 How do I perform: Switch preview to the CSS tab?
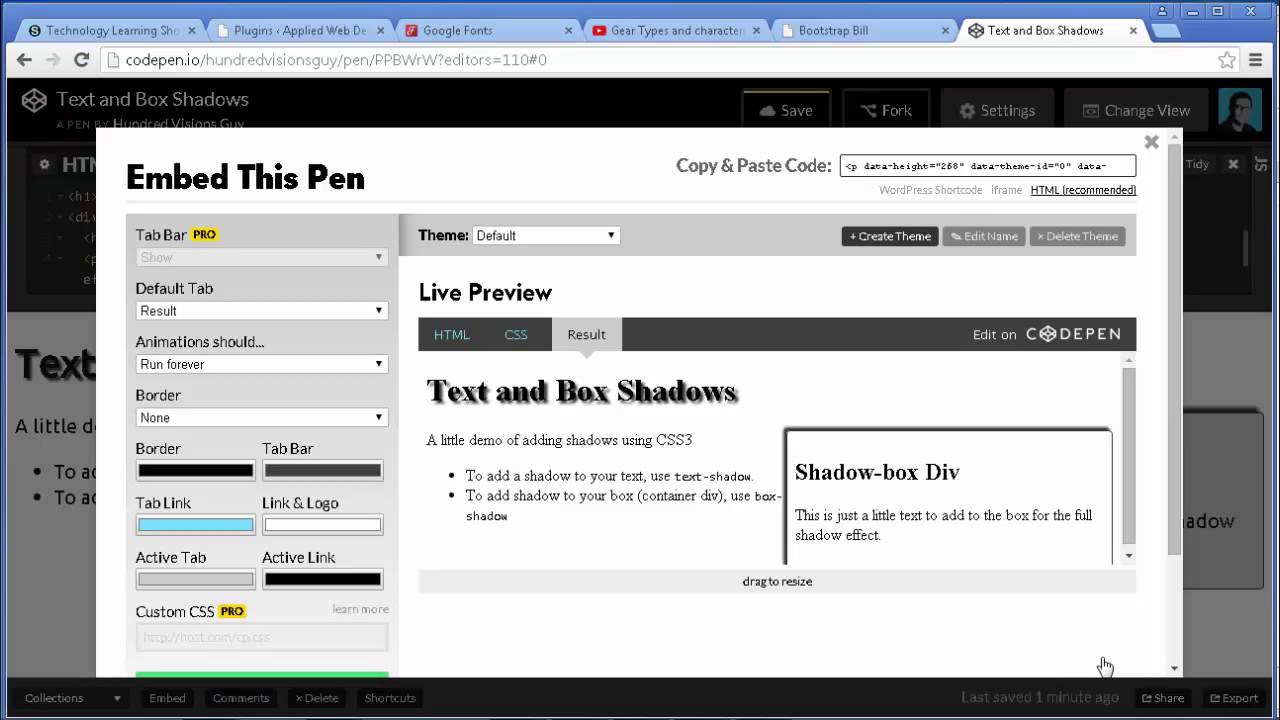pos(516,335)
